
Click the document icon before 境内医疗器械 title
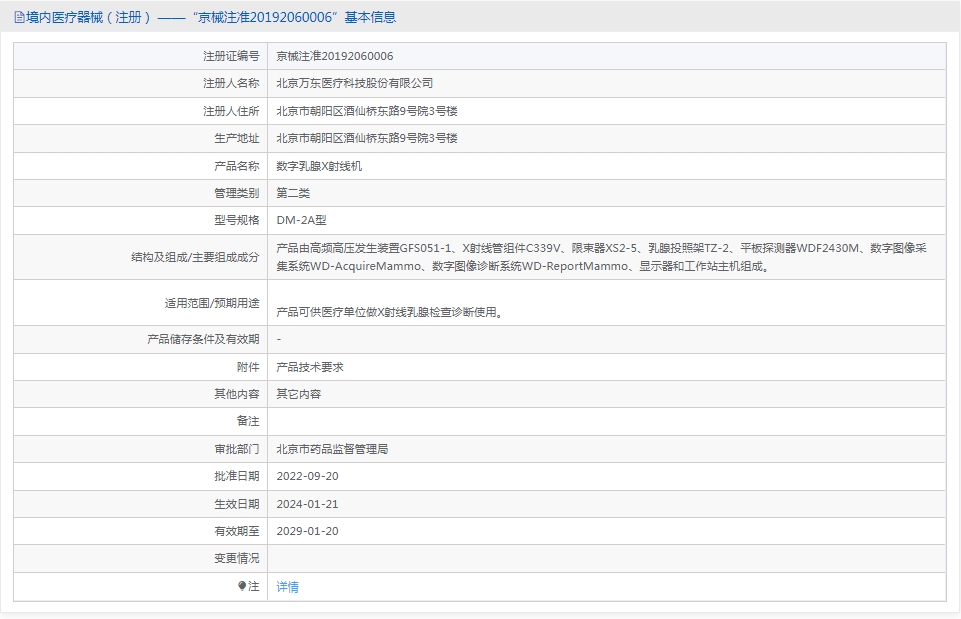click(x=20, y=17)
